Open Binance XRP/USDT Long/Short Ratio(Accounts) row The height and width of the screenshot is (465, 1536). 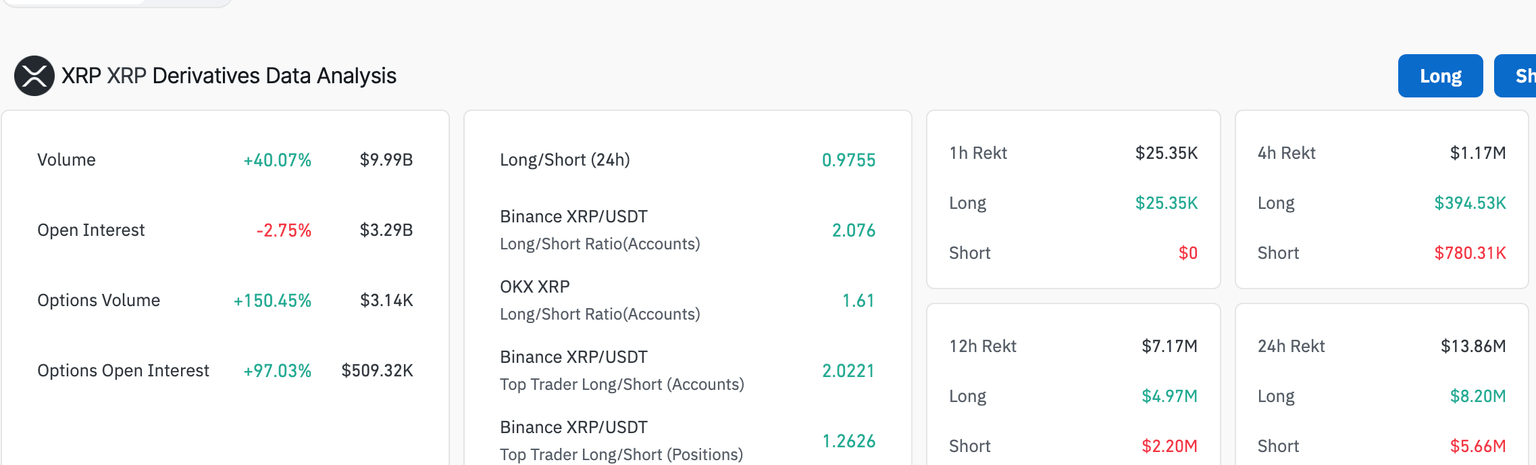[599, 230]
